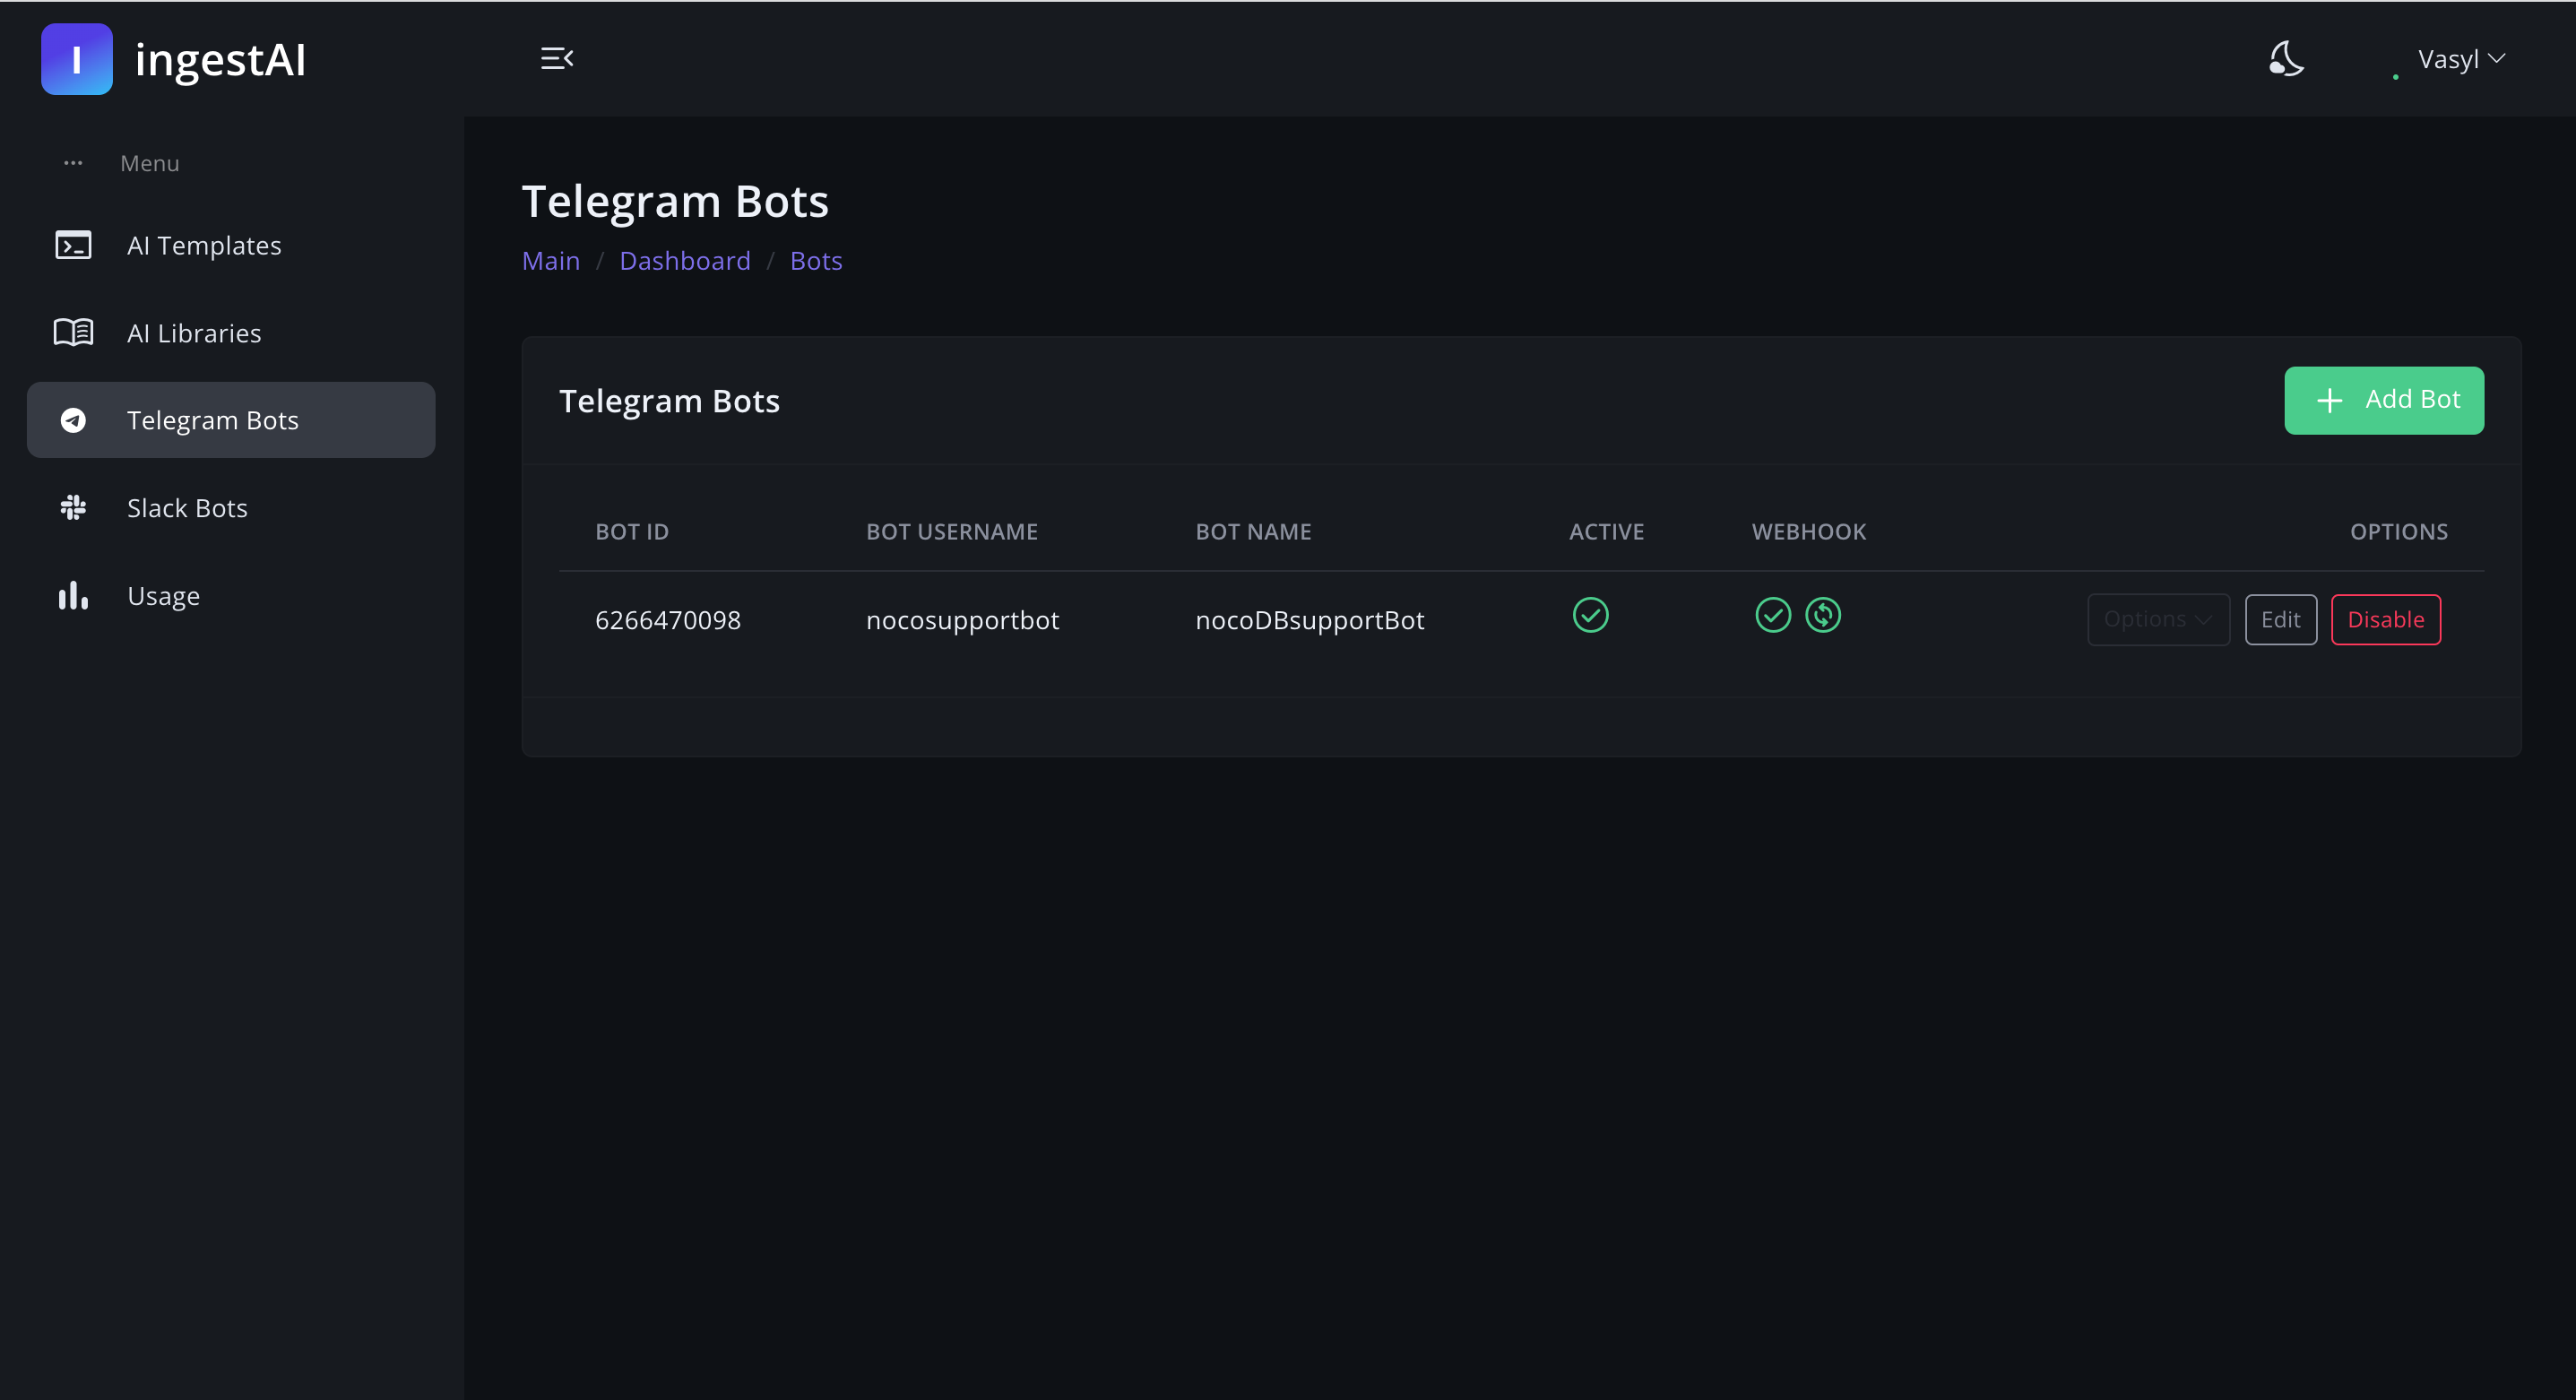Click the Add Bot button

click(2384, 400)
